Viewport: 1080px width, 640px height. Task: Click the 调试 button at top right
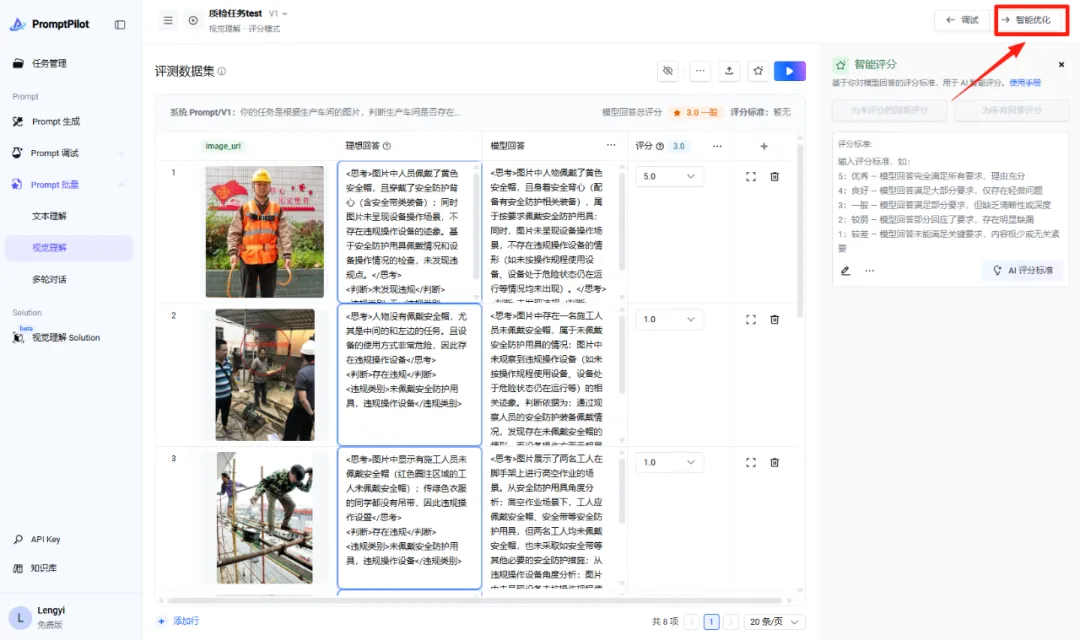tap(962, 20)
